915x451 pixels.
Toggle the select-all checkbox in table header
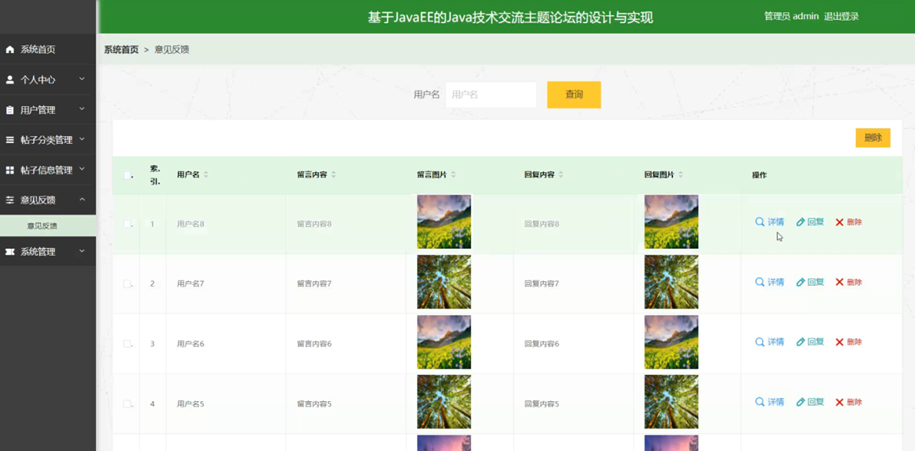point(127,175)
